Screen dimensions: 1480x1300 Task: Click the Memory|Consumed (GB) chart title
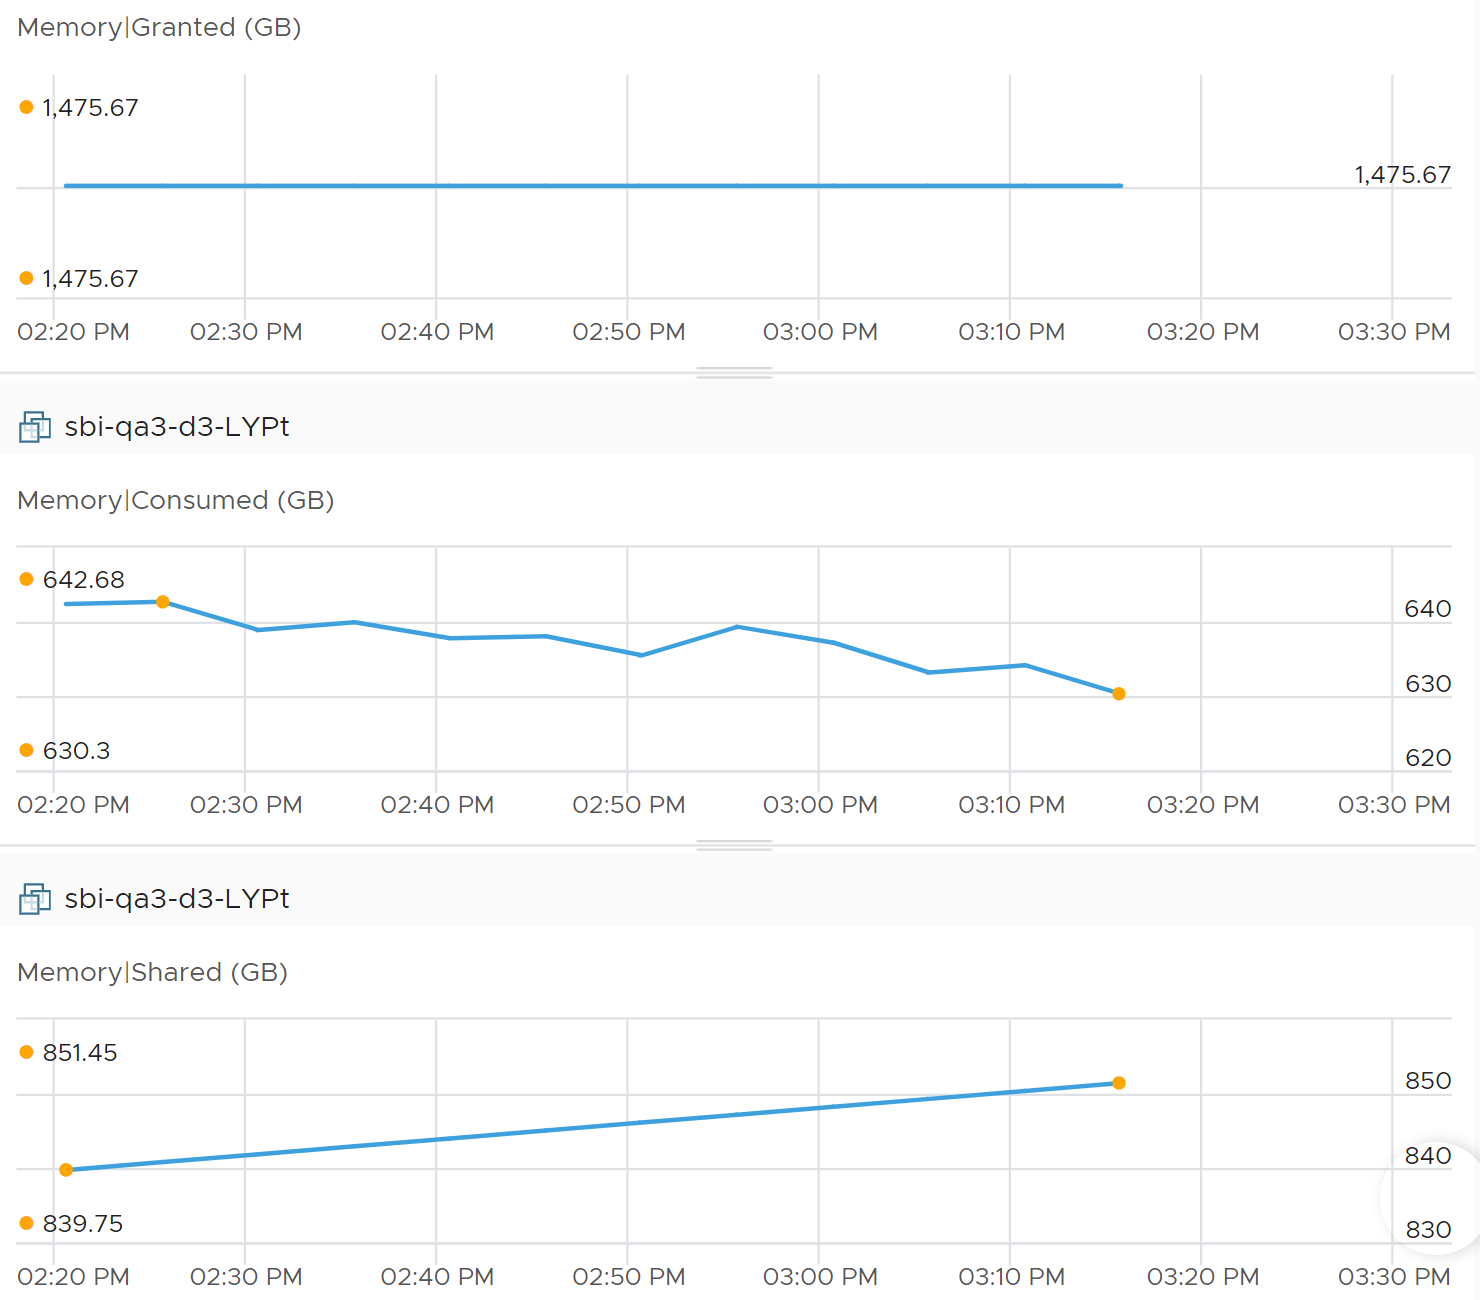click(x=176, y=500)
